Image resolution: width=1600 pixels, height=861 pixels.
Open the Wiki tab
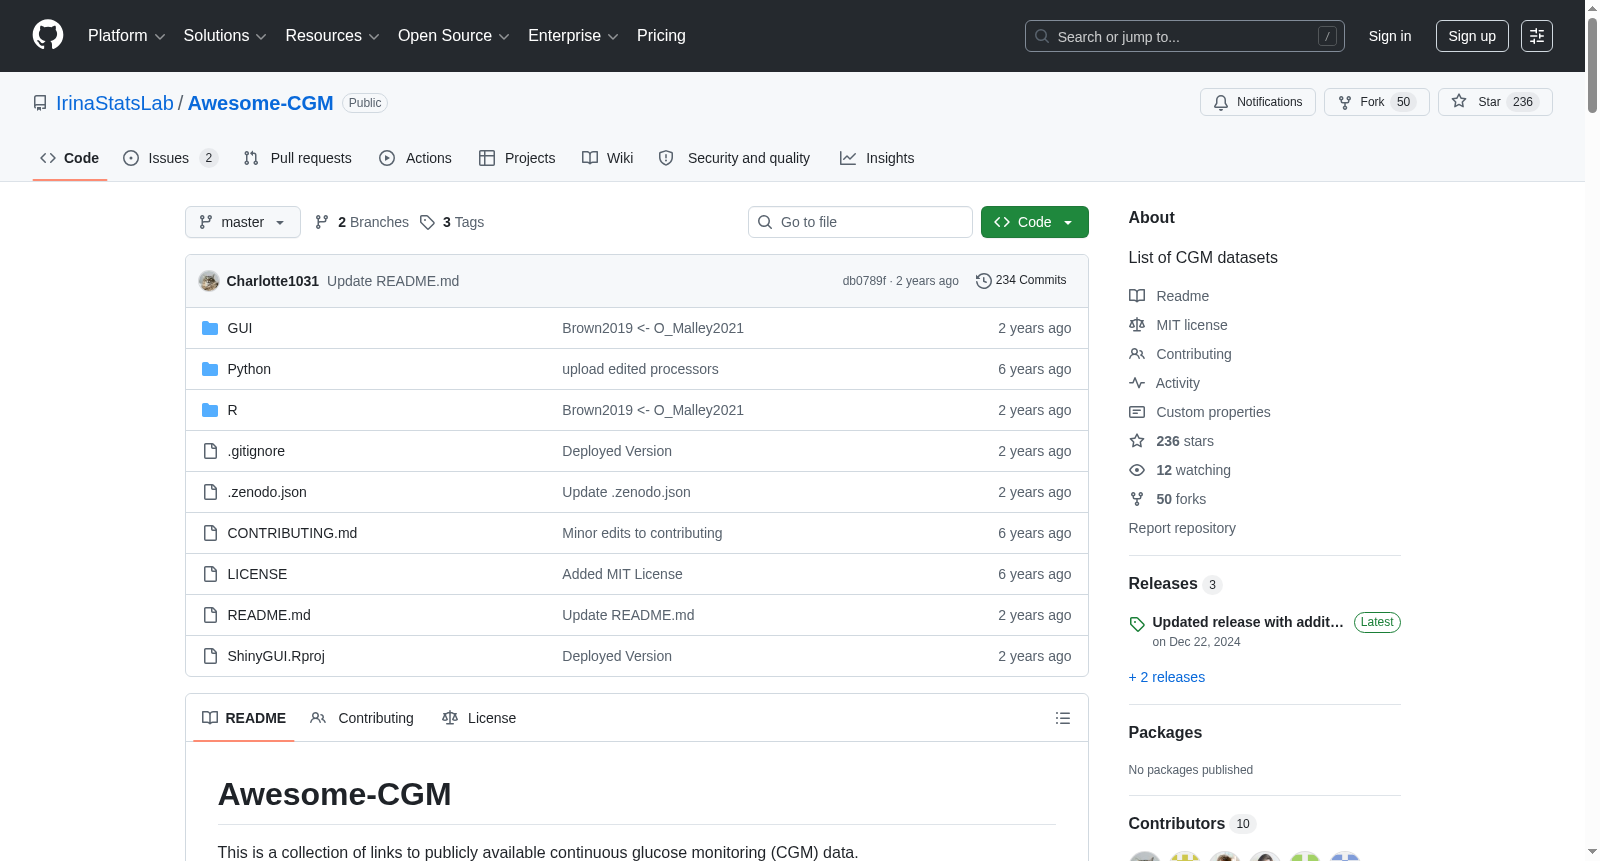click(608, 158)
